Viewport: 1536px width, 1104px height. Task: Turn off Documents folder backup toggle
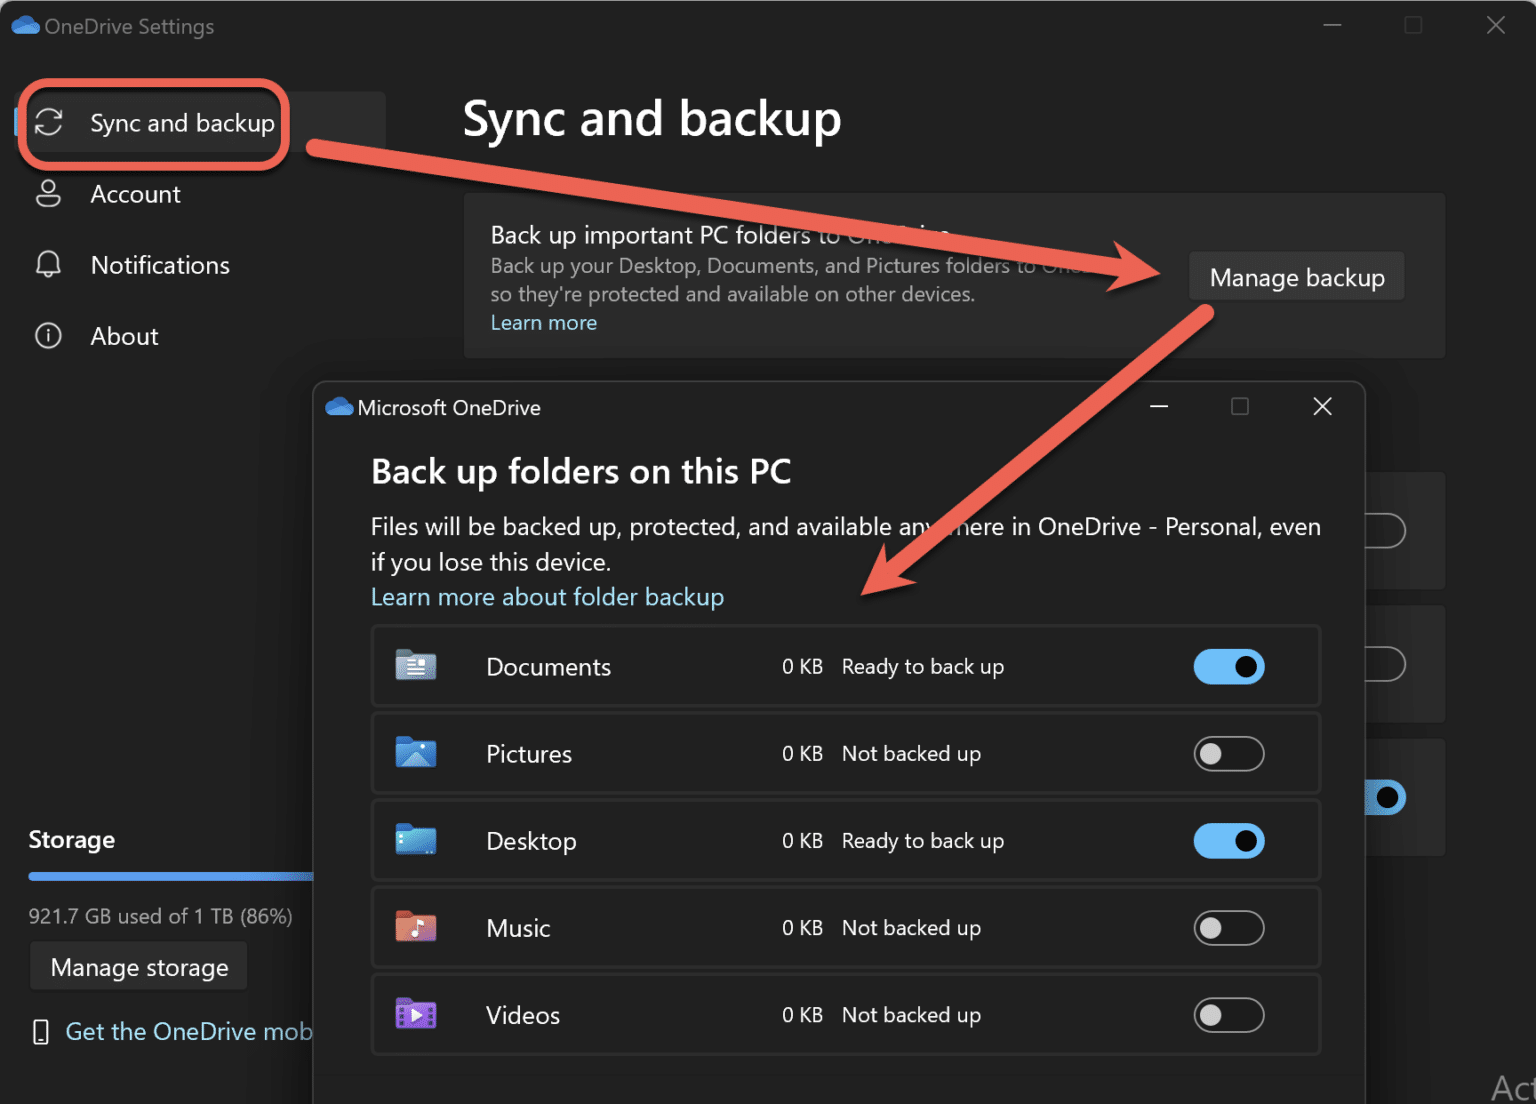pos(1229,667)
